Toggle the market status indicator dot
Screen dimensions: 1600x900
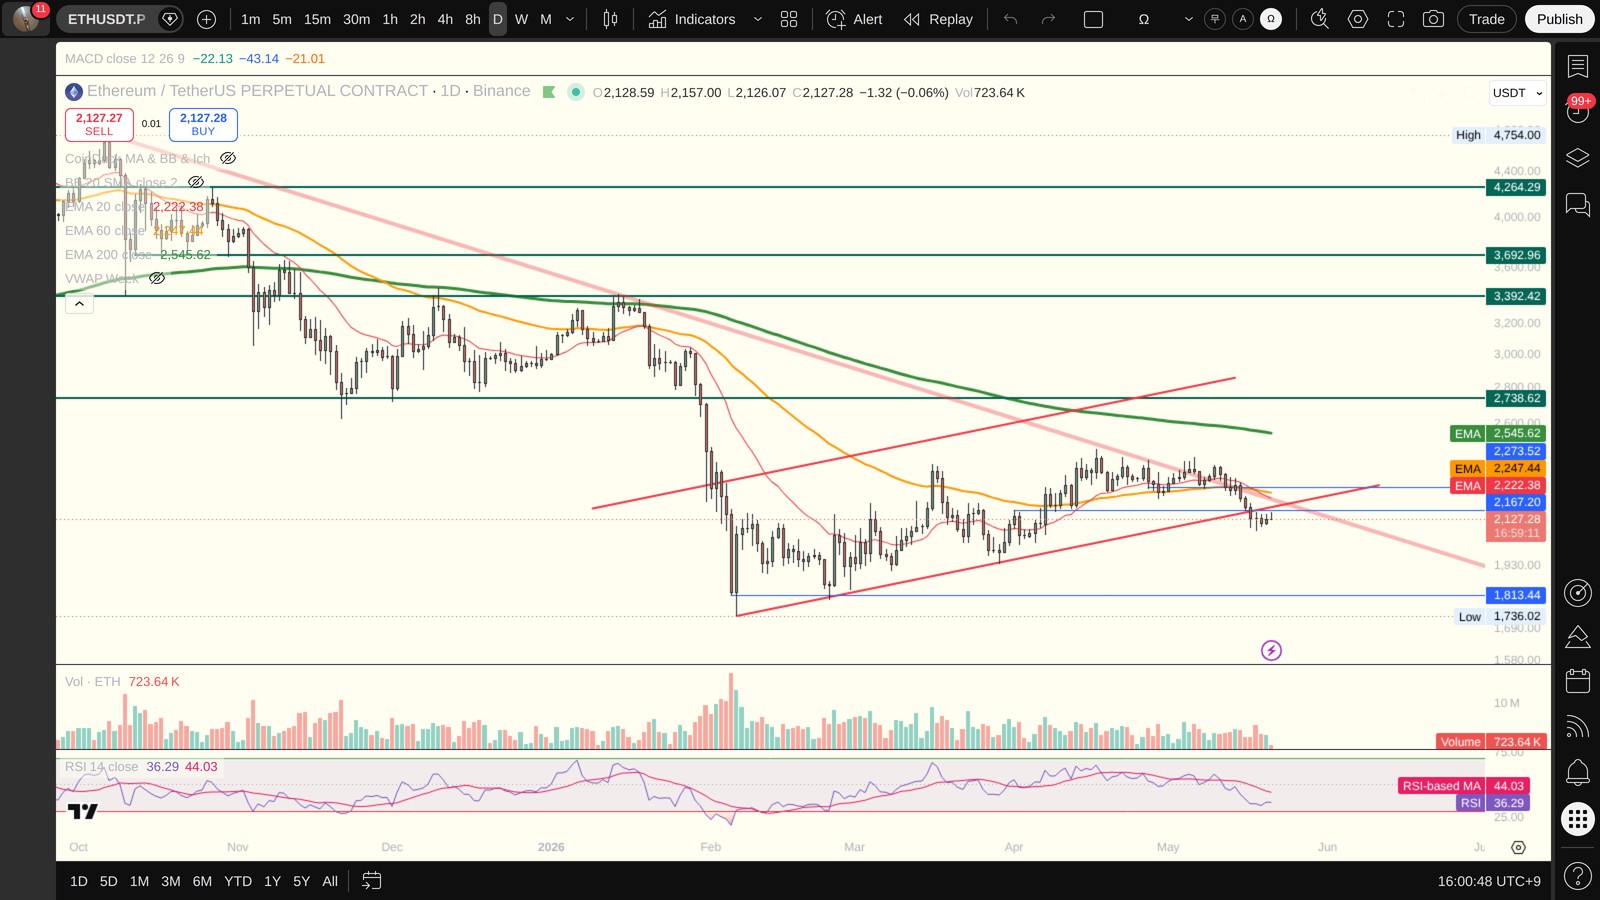pos(576,92)
